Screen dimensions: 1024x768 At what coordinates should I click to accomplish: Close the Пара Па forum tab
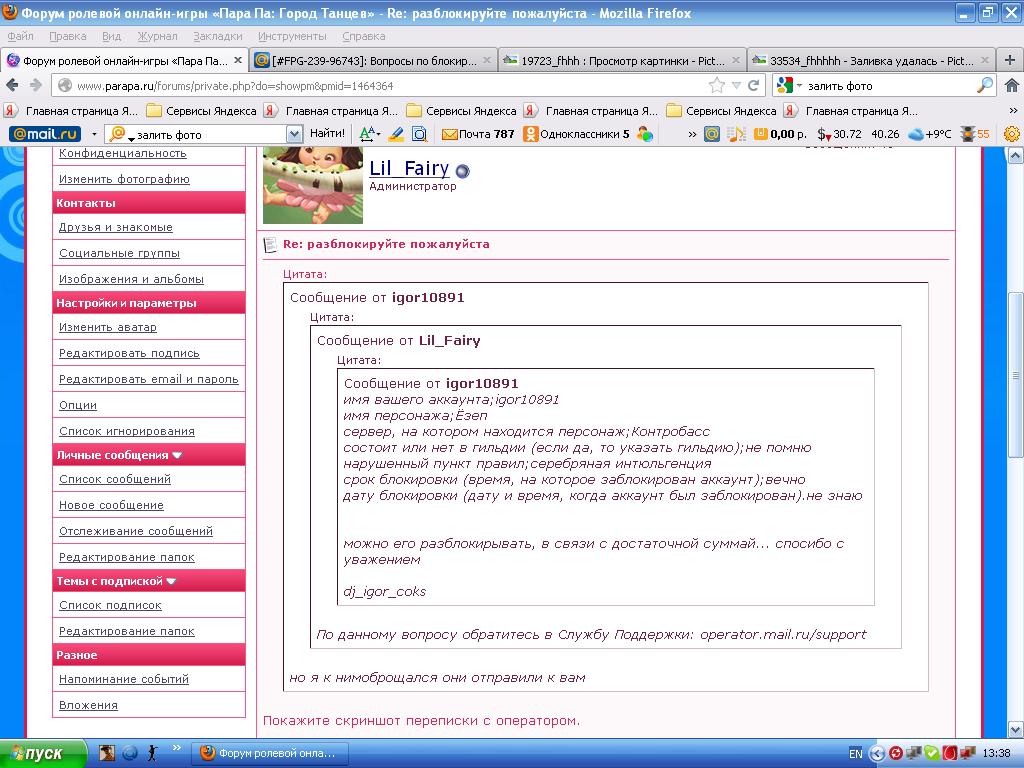238,61
